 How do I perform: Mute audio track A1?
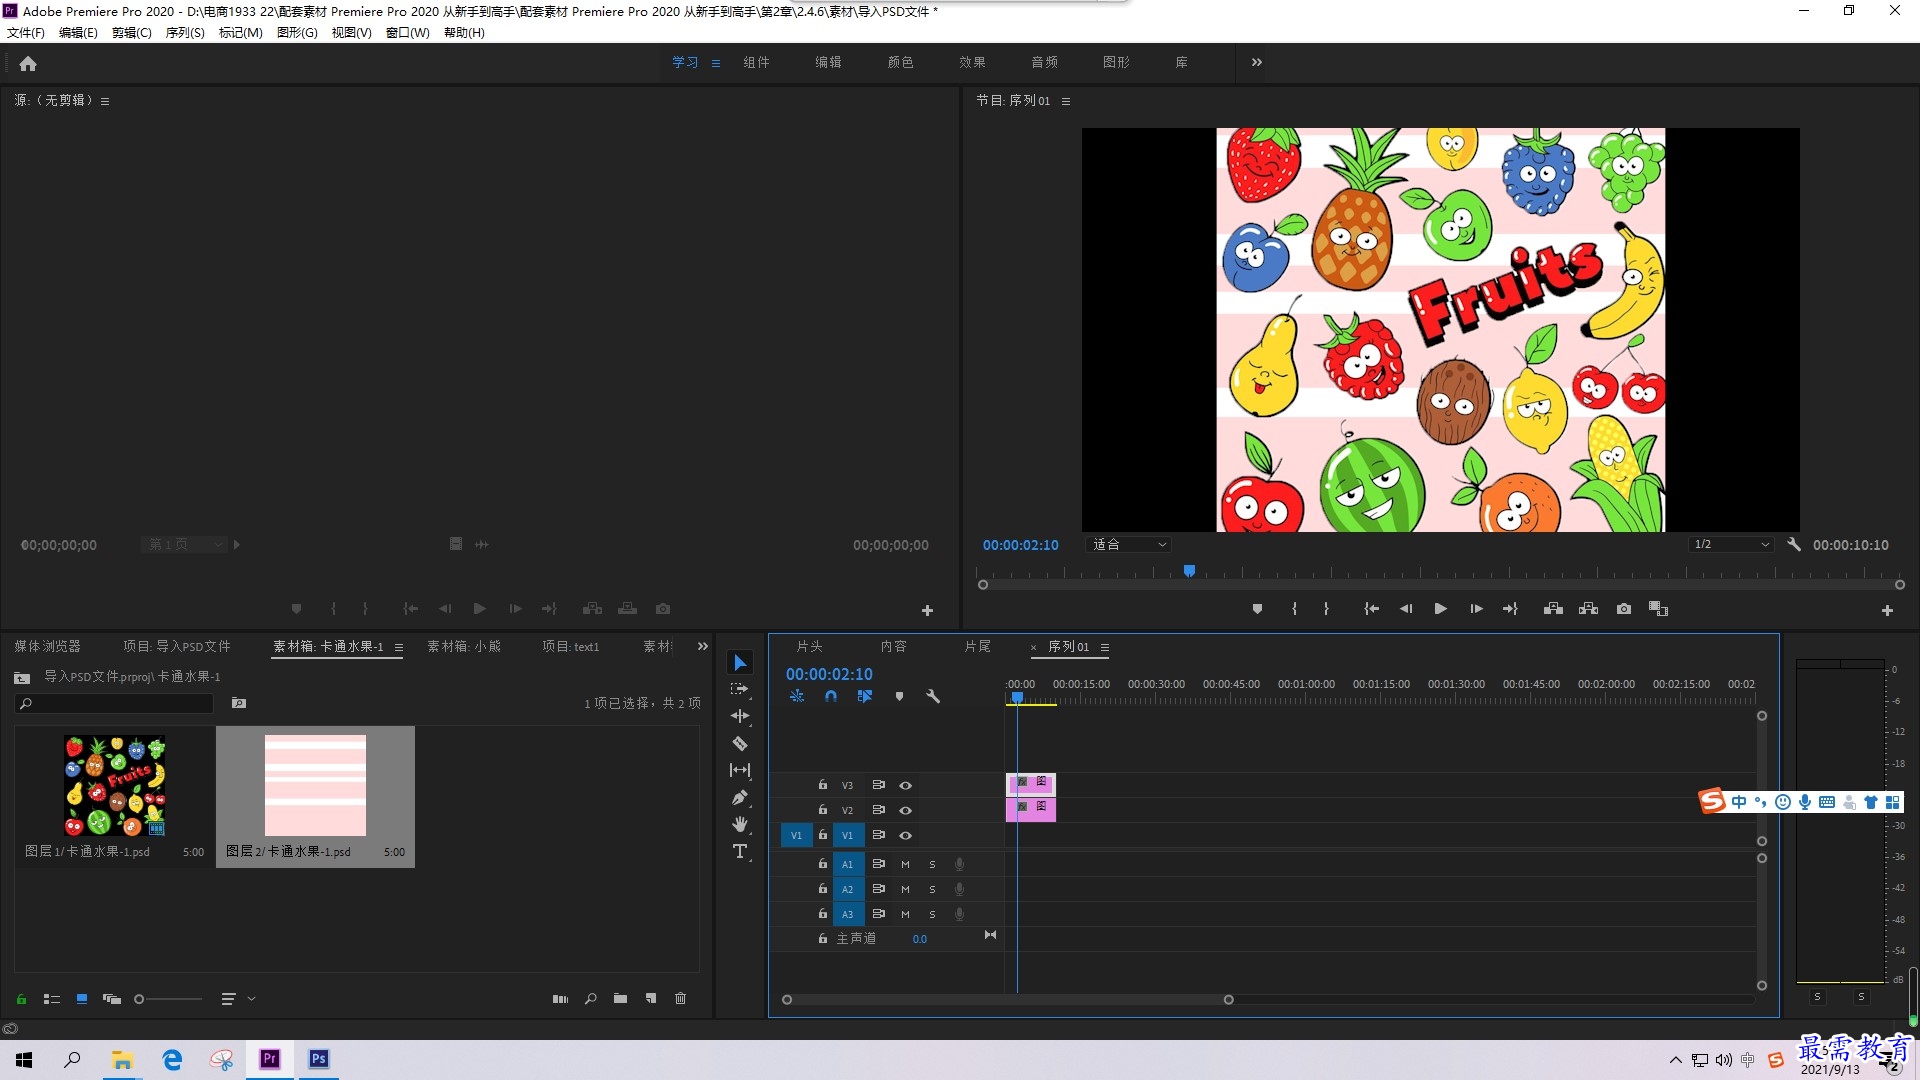[905, 864]
